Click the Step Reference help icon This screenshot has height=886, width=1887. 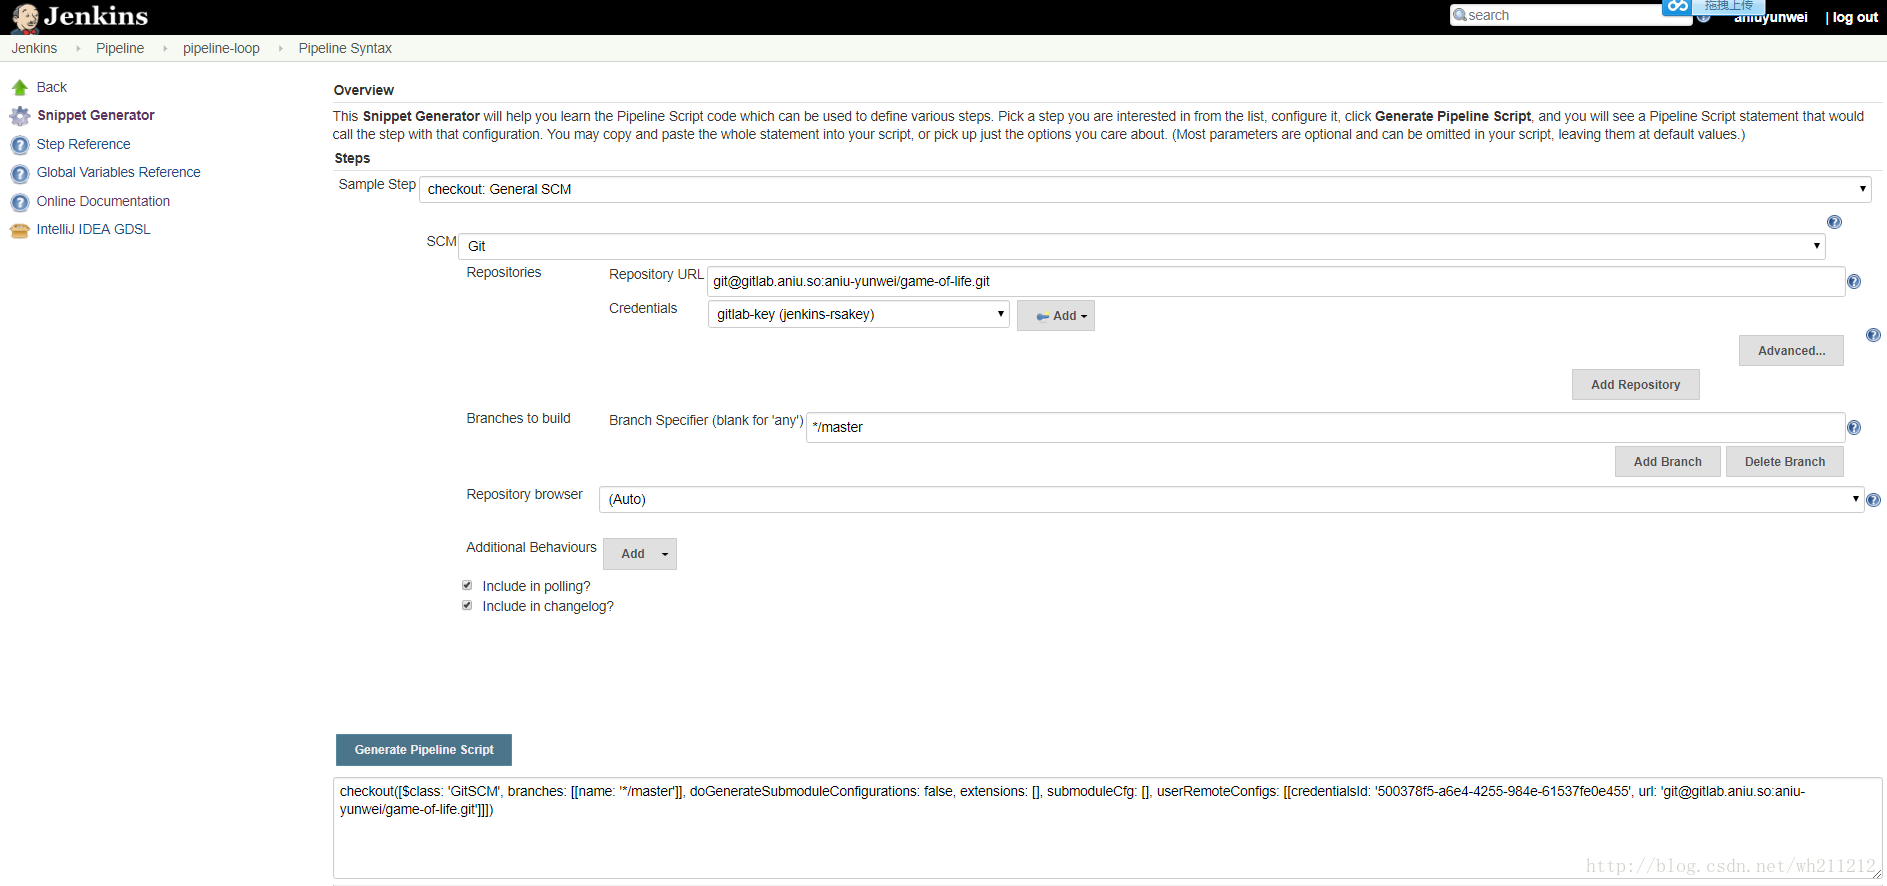click(x=19, y=145)
